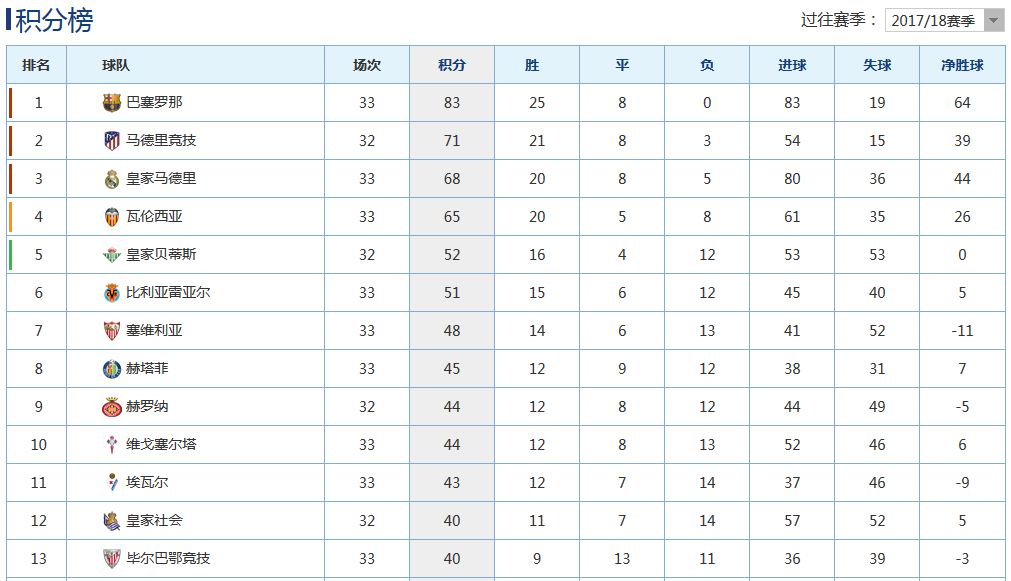
Task: Click the season selector dropdown arrow
Action: tap(994, 20)
